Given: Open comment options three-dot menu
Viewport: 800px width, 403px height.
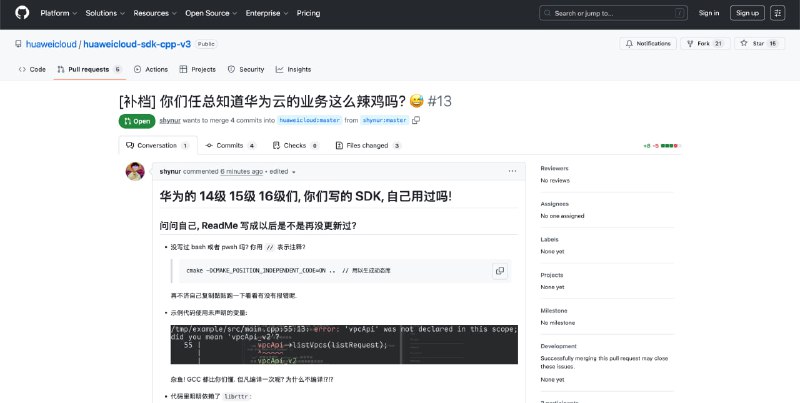Looking at the screenshot, I should 512,171.
